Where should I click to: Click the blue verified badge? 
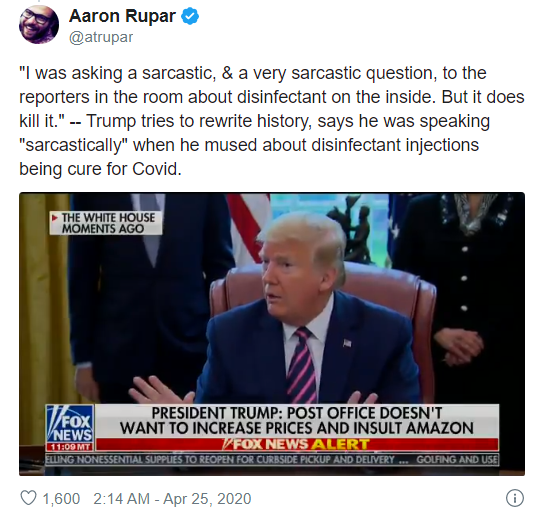coord(190,16)
